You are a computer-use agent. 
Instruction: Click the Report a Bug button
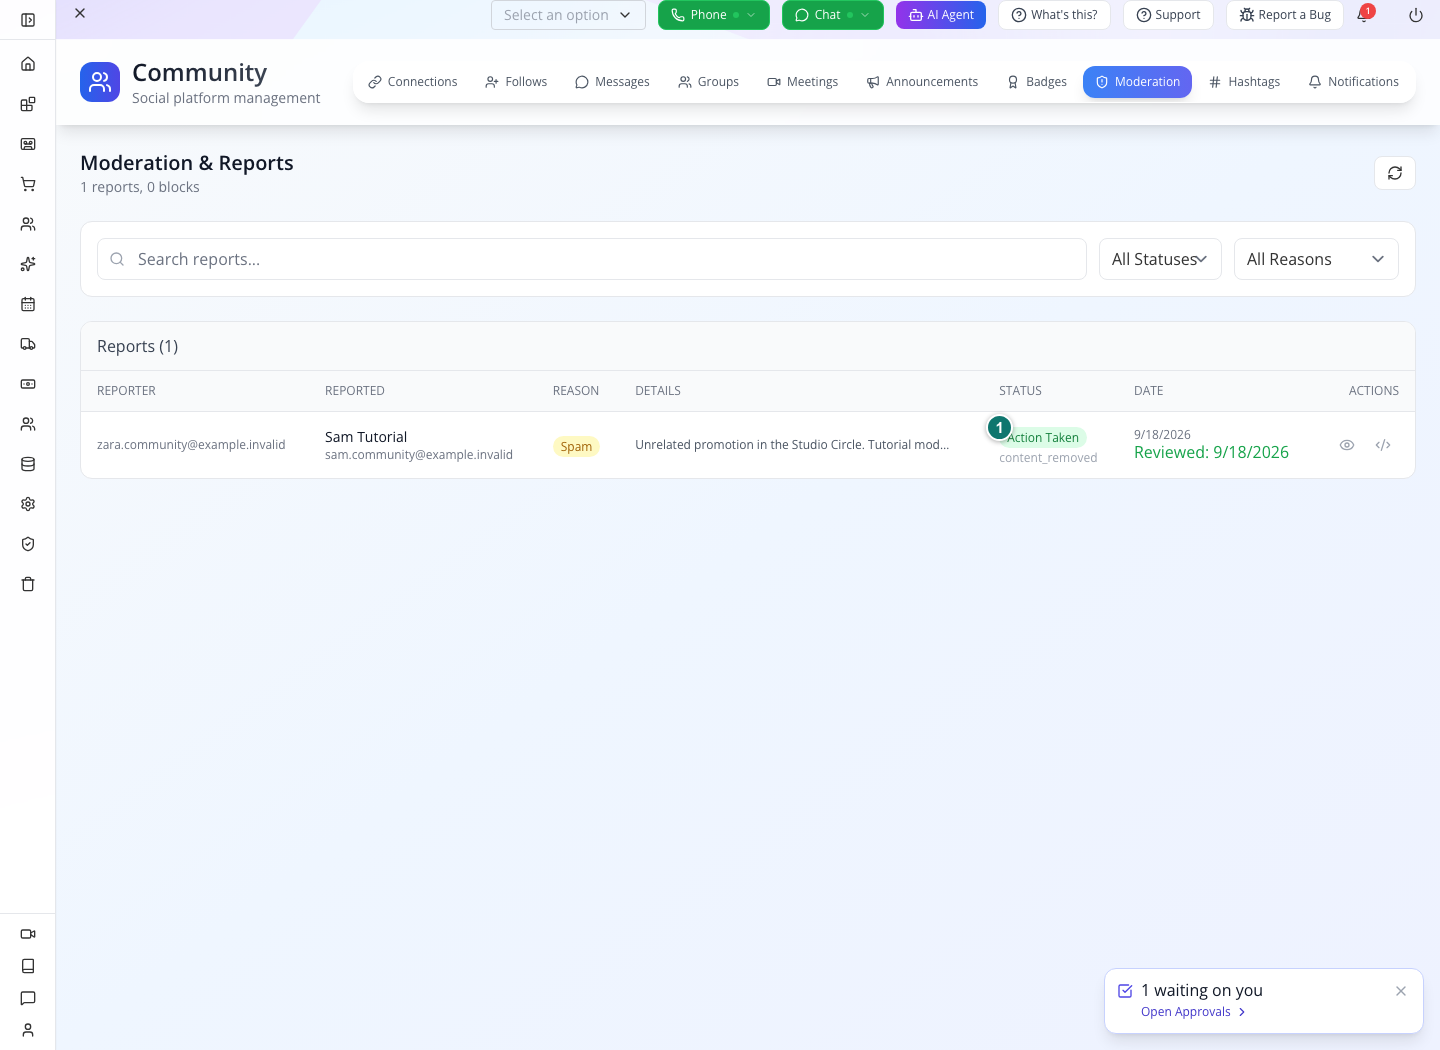tap(1285, 15)
